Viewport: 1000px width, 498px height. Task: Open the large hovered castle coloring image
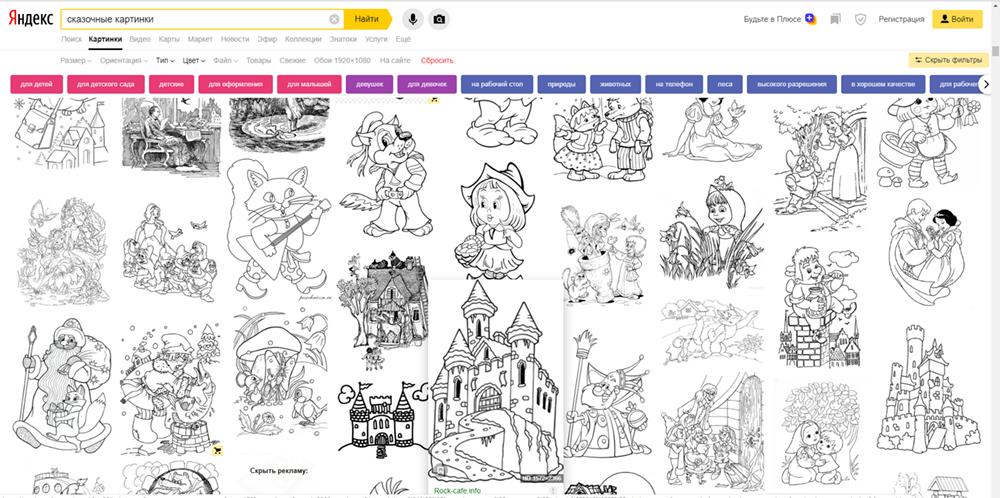496,380
